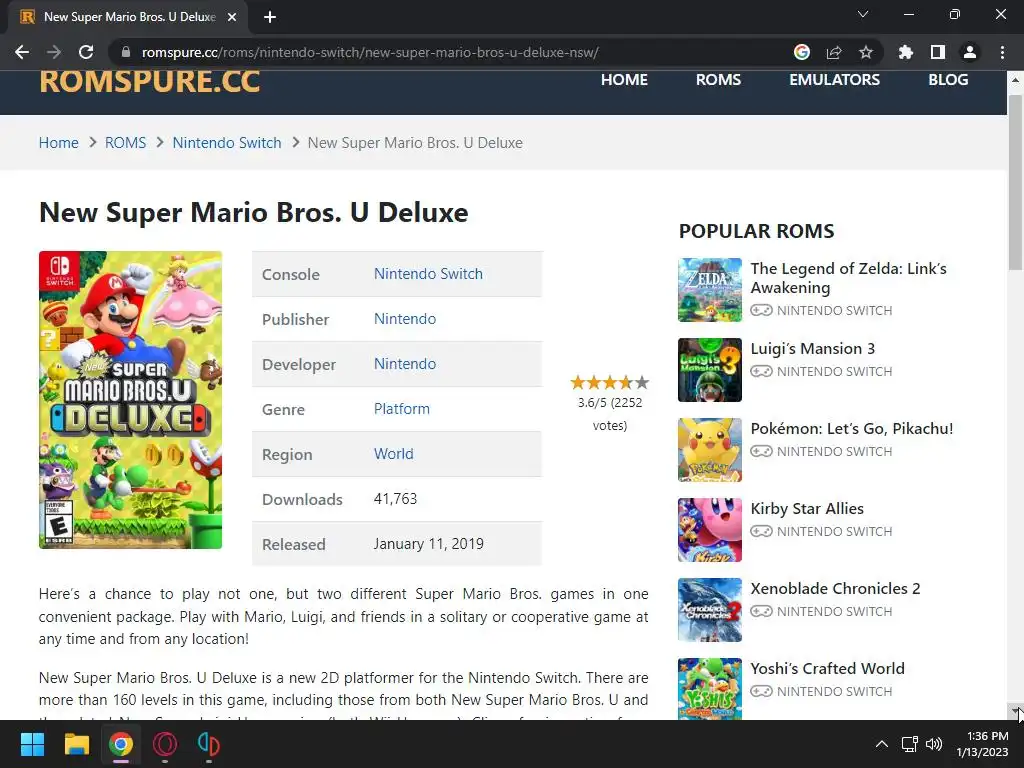The height and width of the screenshot is (768, 1024).
Task: Open the network status tray icon
Action: pyautogui.click(x=910, y=744)
